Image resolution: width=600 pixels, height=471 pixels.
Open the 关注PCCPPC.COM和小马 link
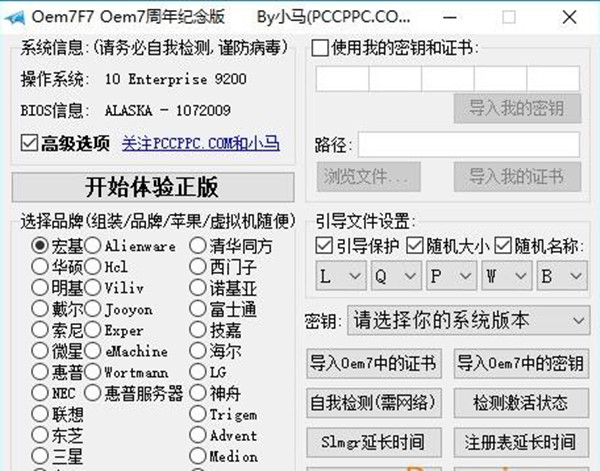201,143
